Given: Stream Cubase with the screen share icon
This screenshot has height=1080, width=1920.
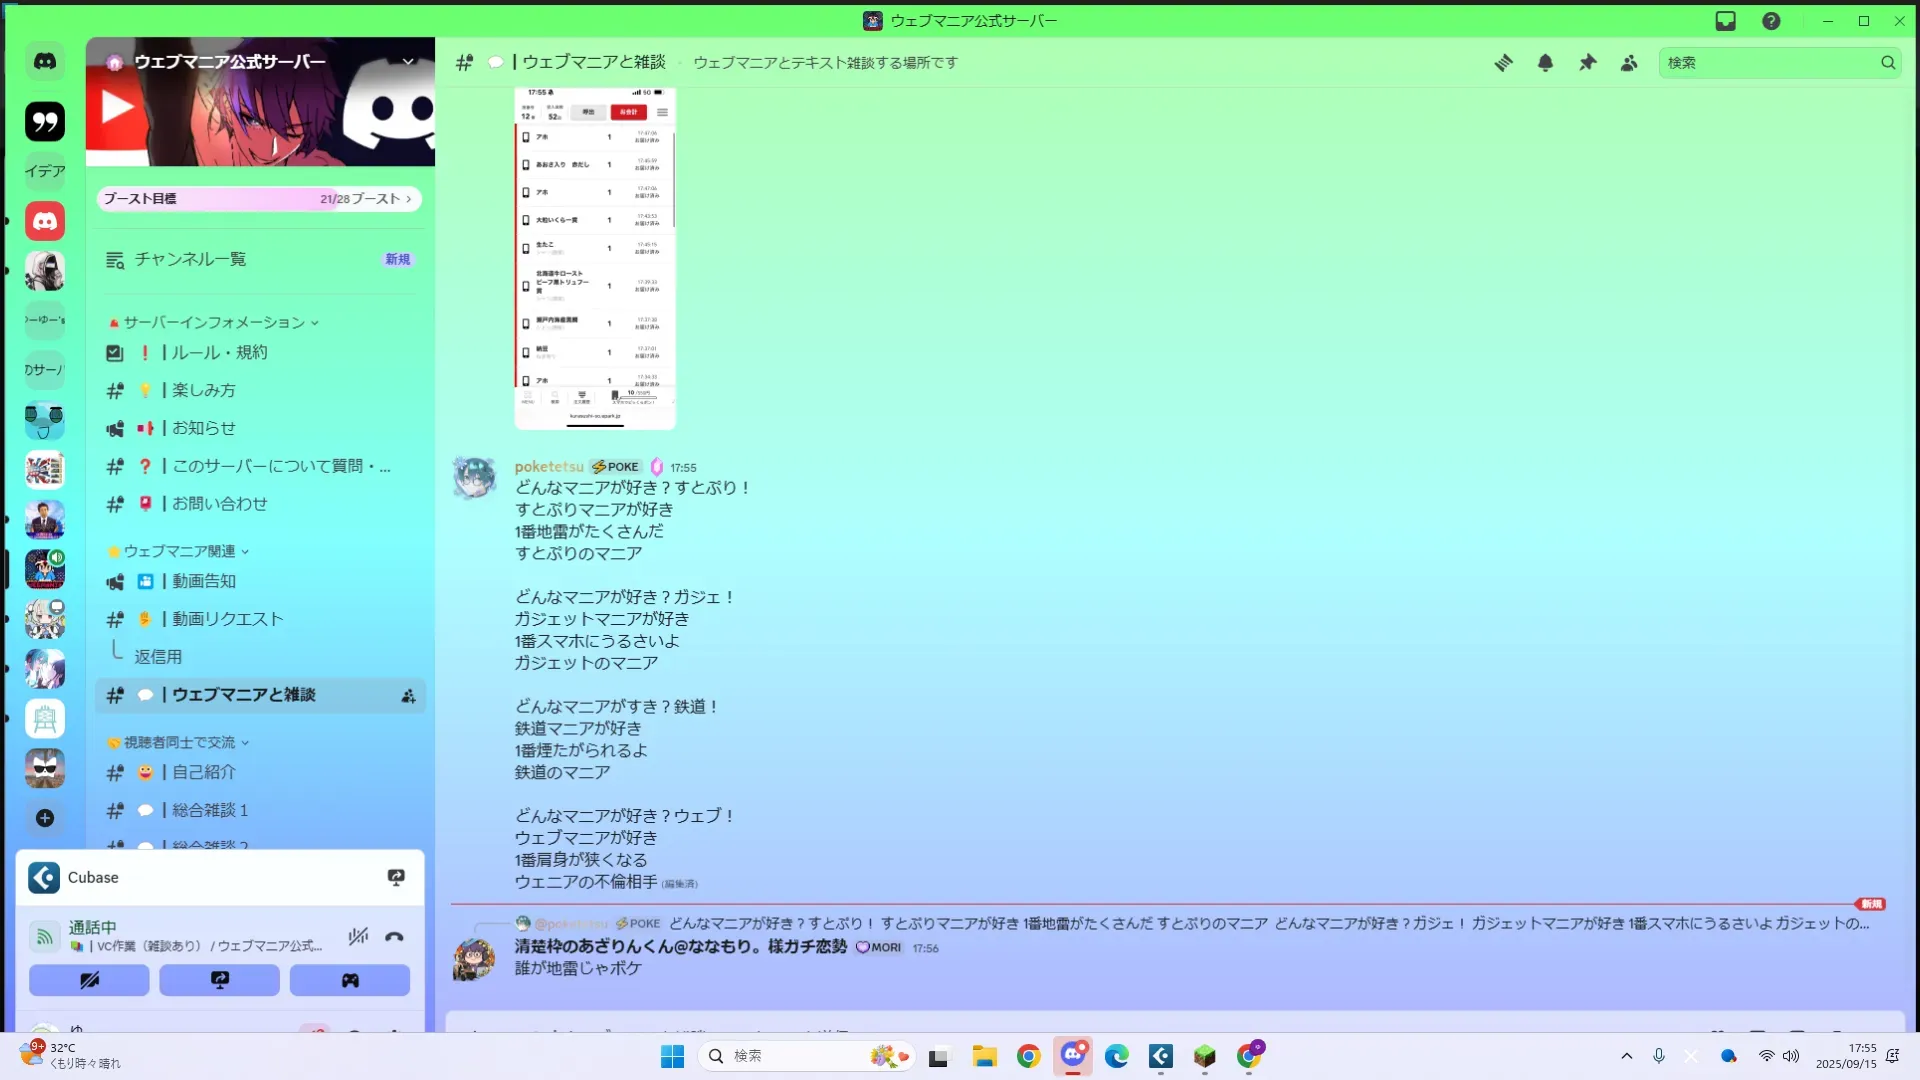Looking at the screenshot, I should tap(396, 877).
